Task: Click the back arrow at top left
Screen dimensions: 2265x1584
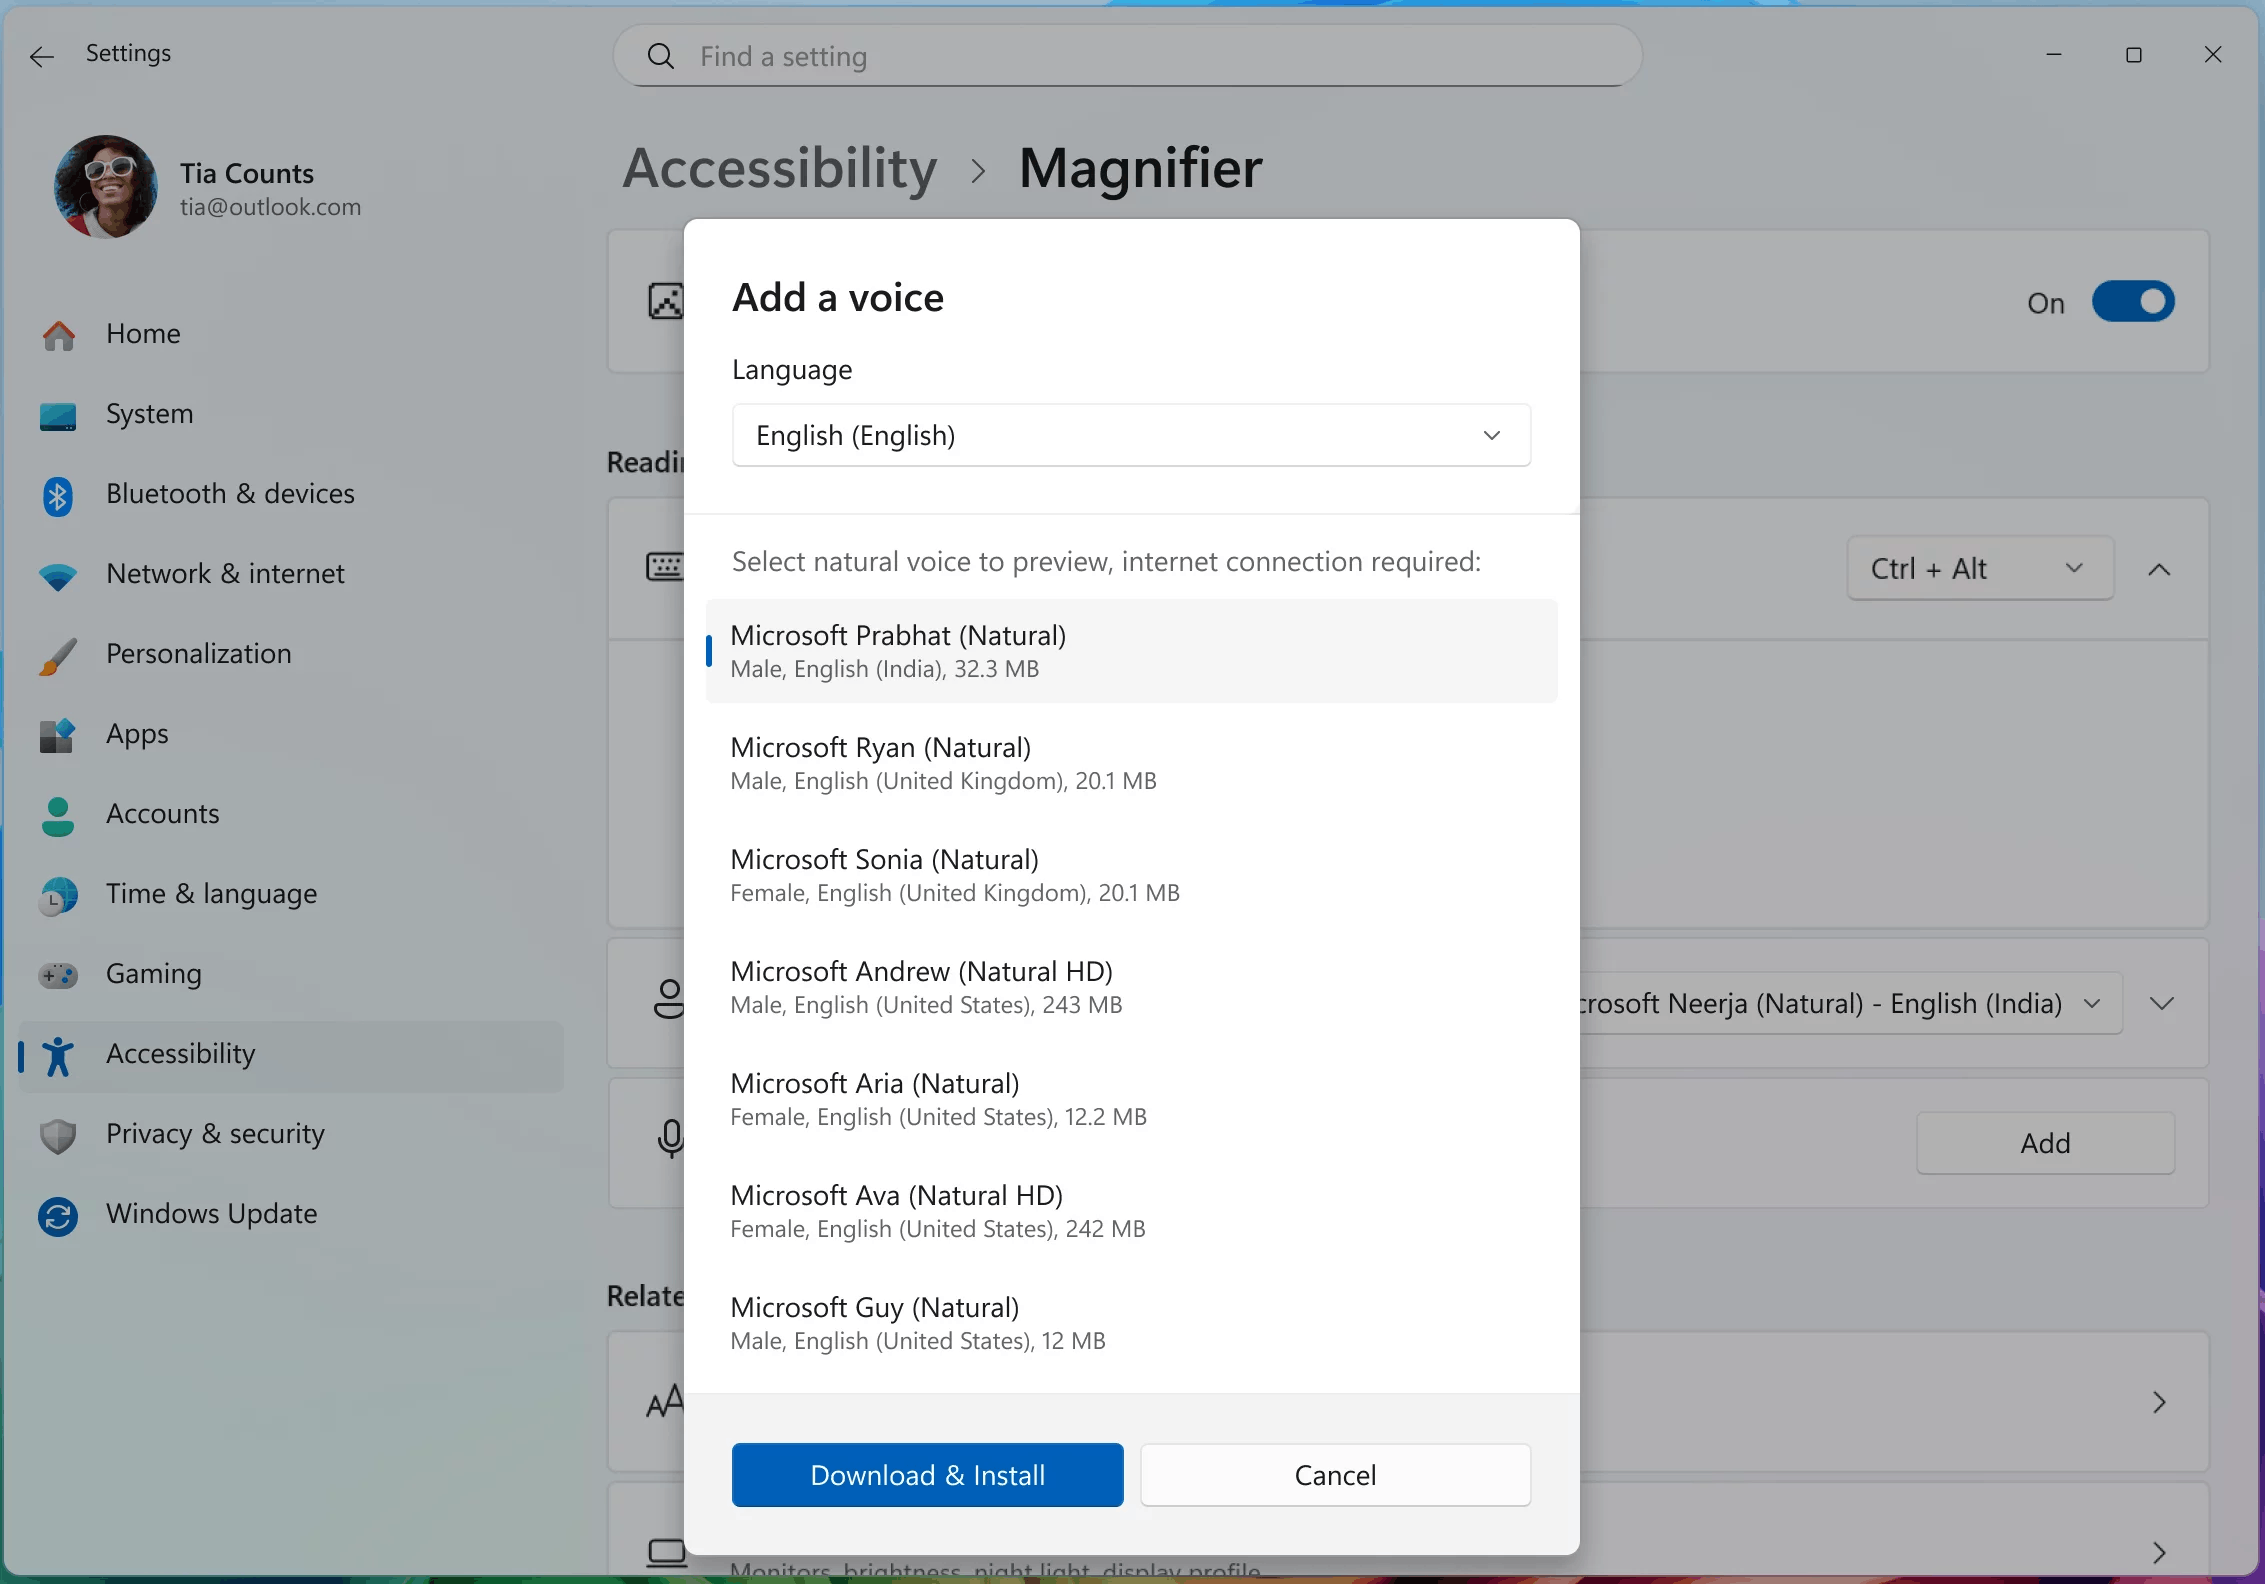Action: 41,56
